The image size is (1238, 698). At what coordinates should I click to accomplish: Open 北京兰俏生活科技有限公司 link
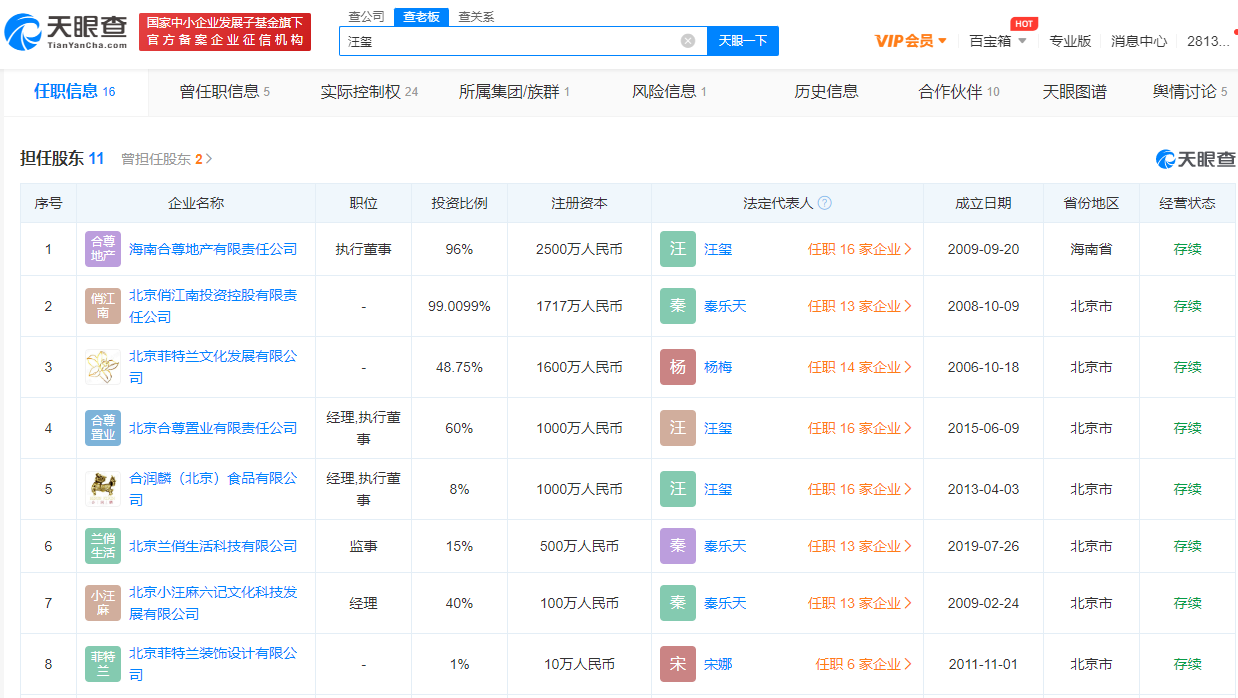click(213, 546)
